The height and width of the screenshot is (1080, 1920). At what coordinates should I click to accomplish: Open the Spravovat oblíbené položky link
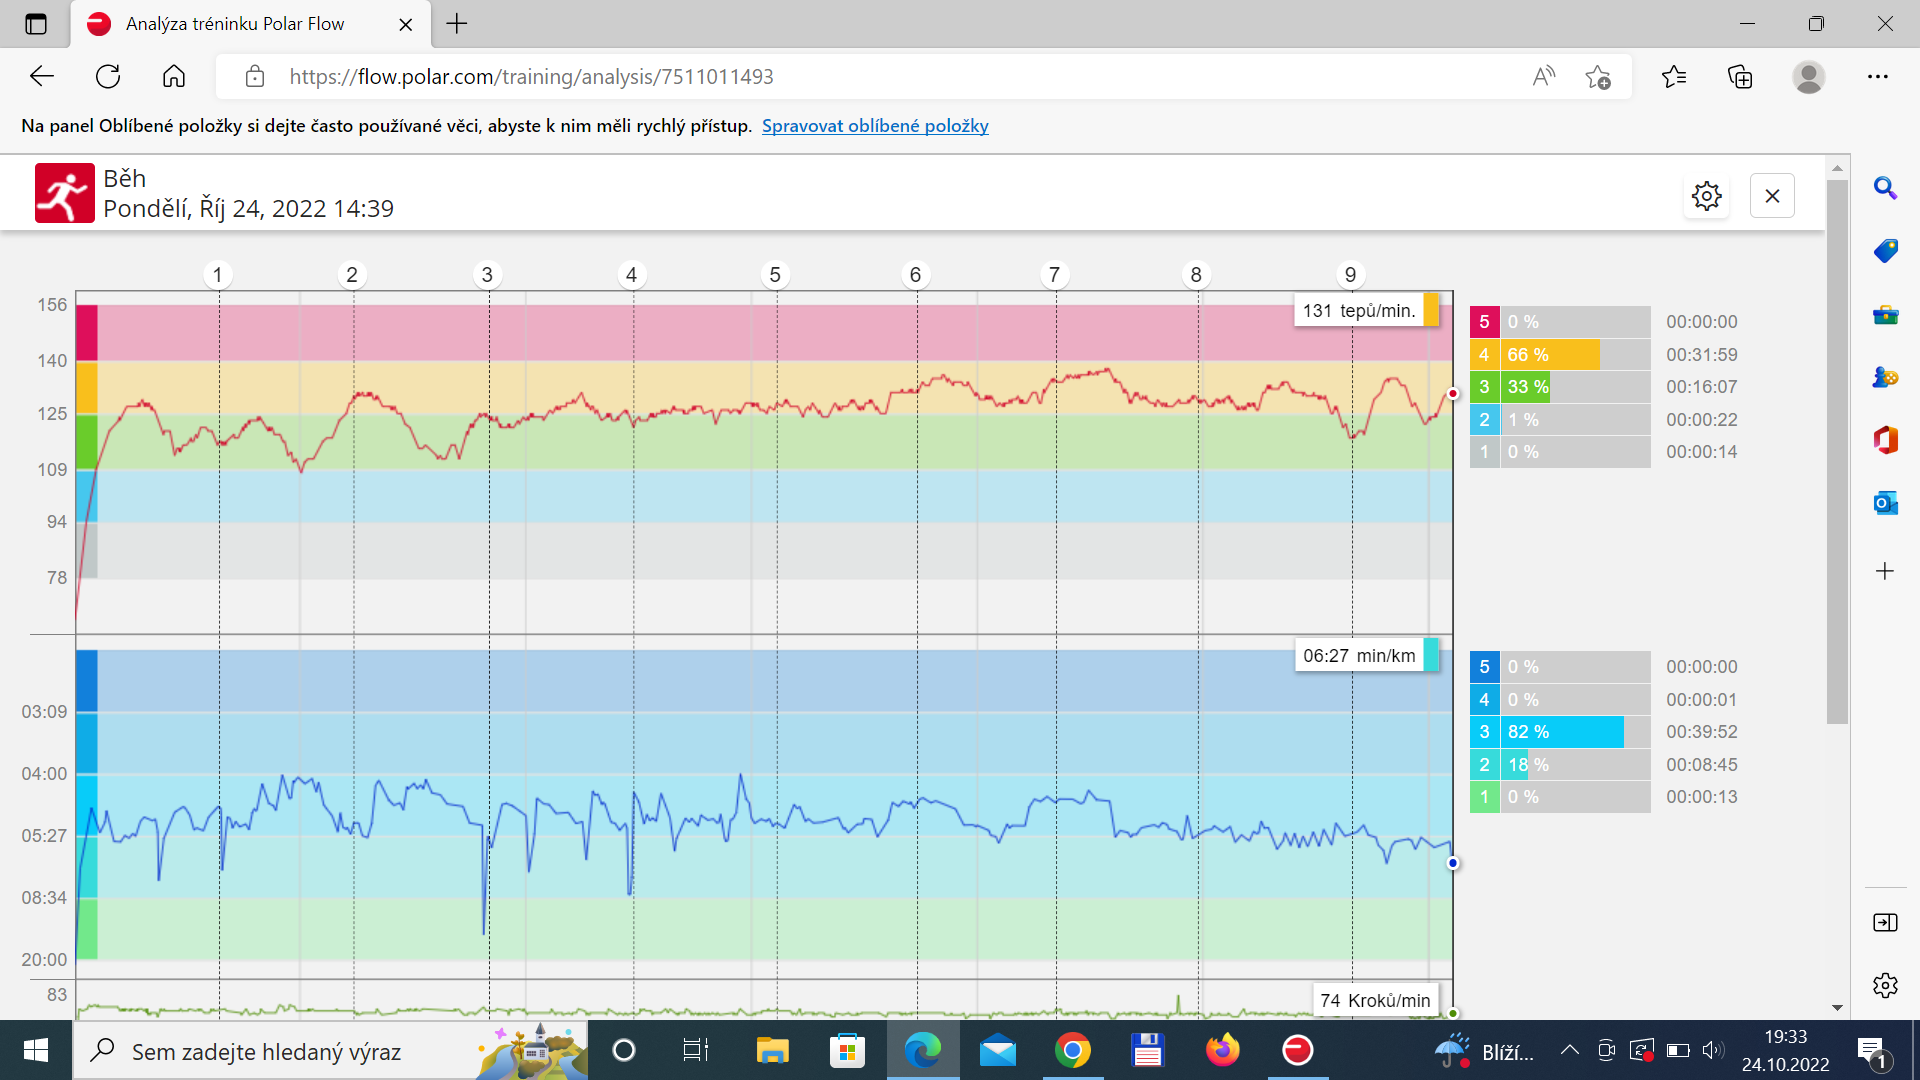point(875,126)
